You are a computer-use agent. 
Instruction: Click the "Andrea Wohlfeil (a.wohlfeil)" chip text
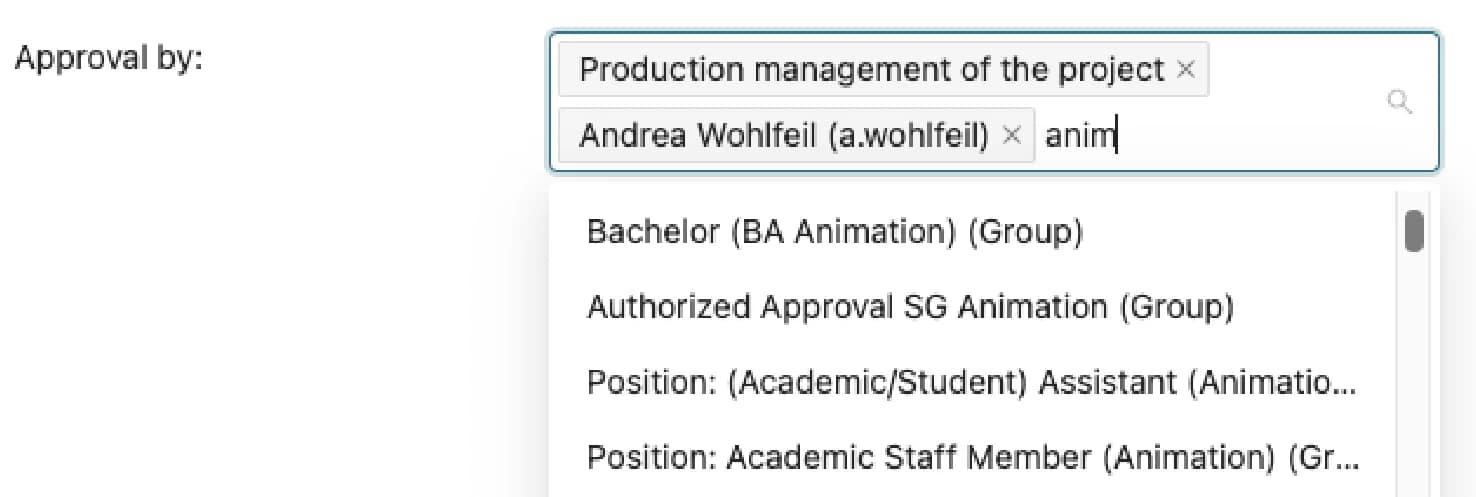pyautogui.click(x=783, y=135)
